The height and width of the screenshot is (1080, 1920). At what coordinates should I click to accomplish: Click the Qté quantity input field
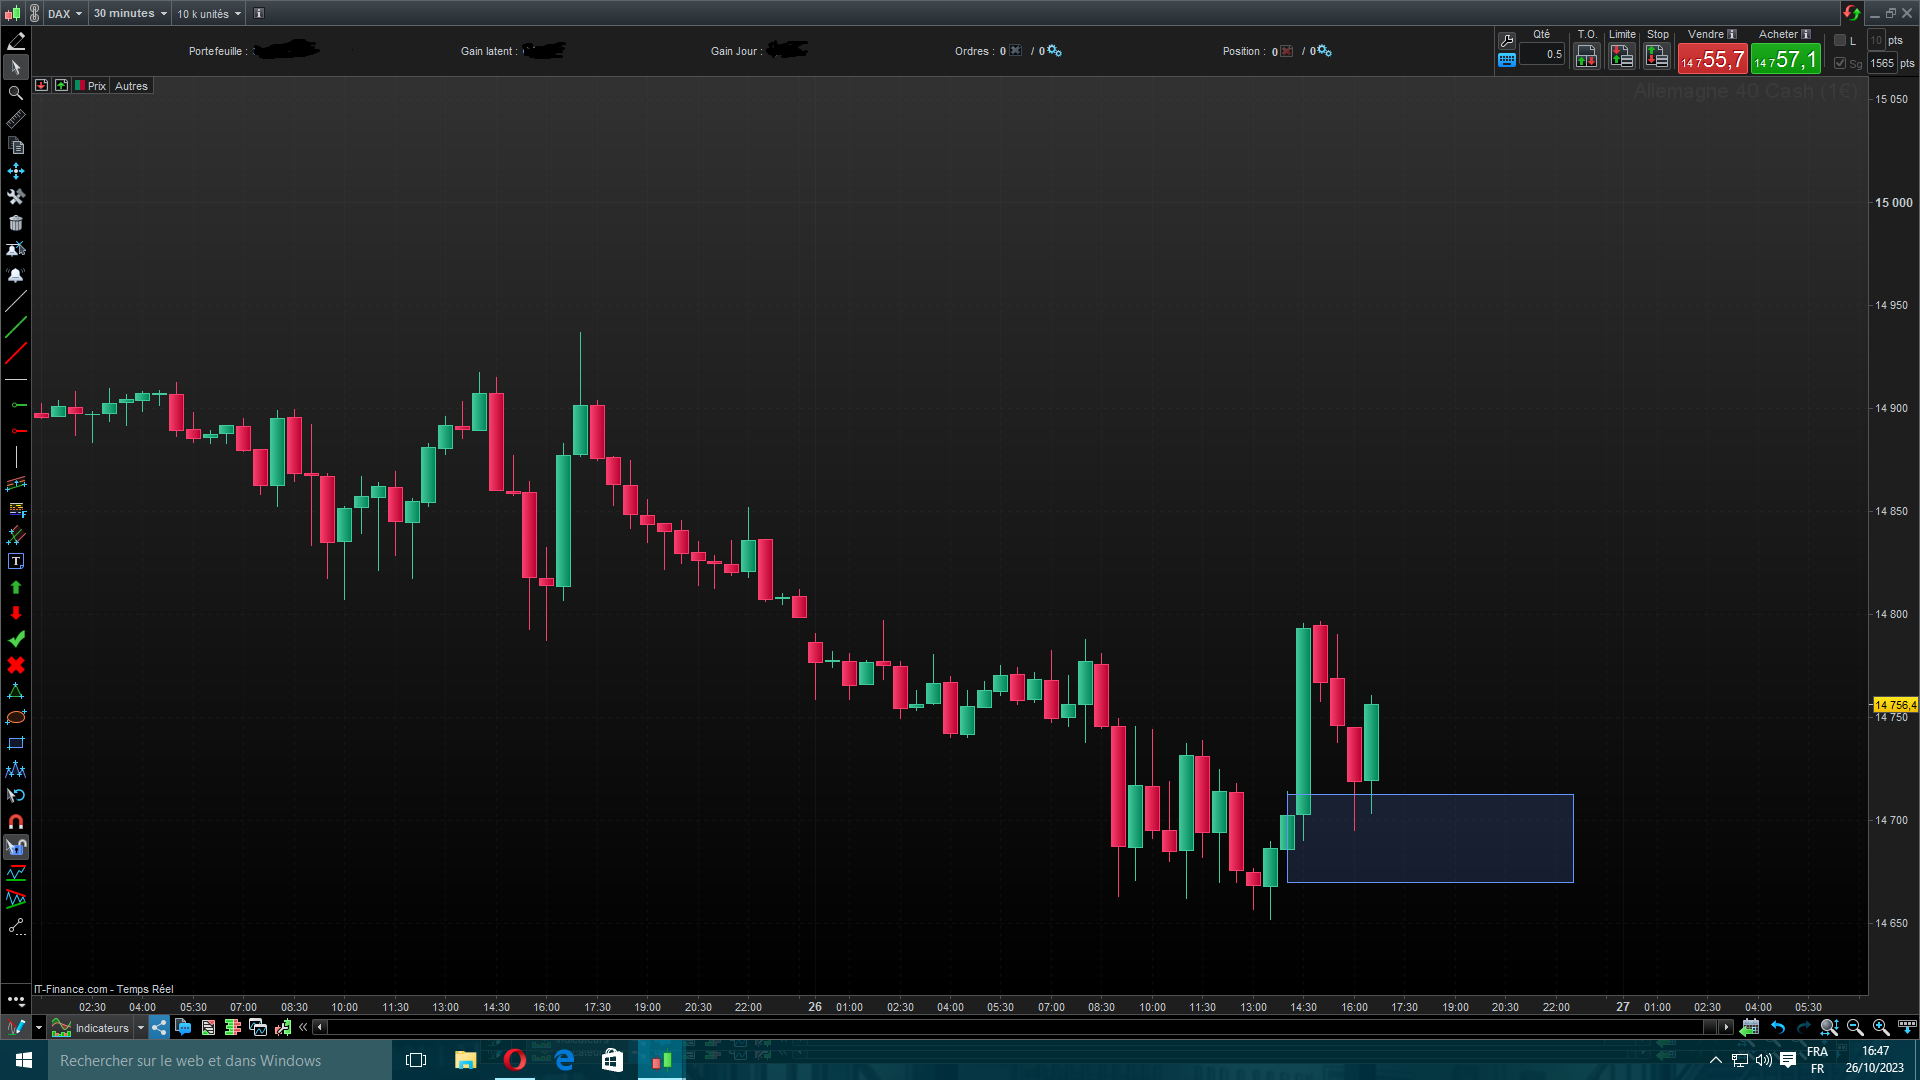point(1542,55)
